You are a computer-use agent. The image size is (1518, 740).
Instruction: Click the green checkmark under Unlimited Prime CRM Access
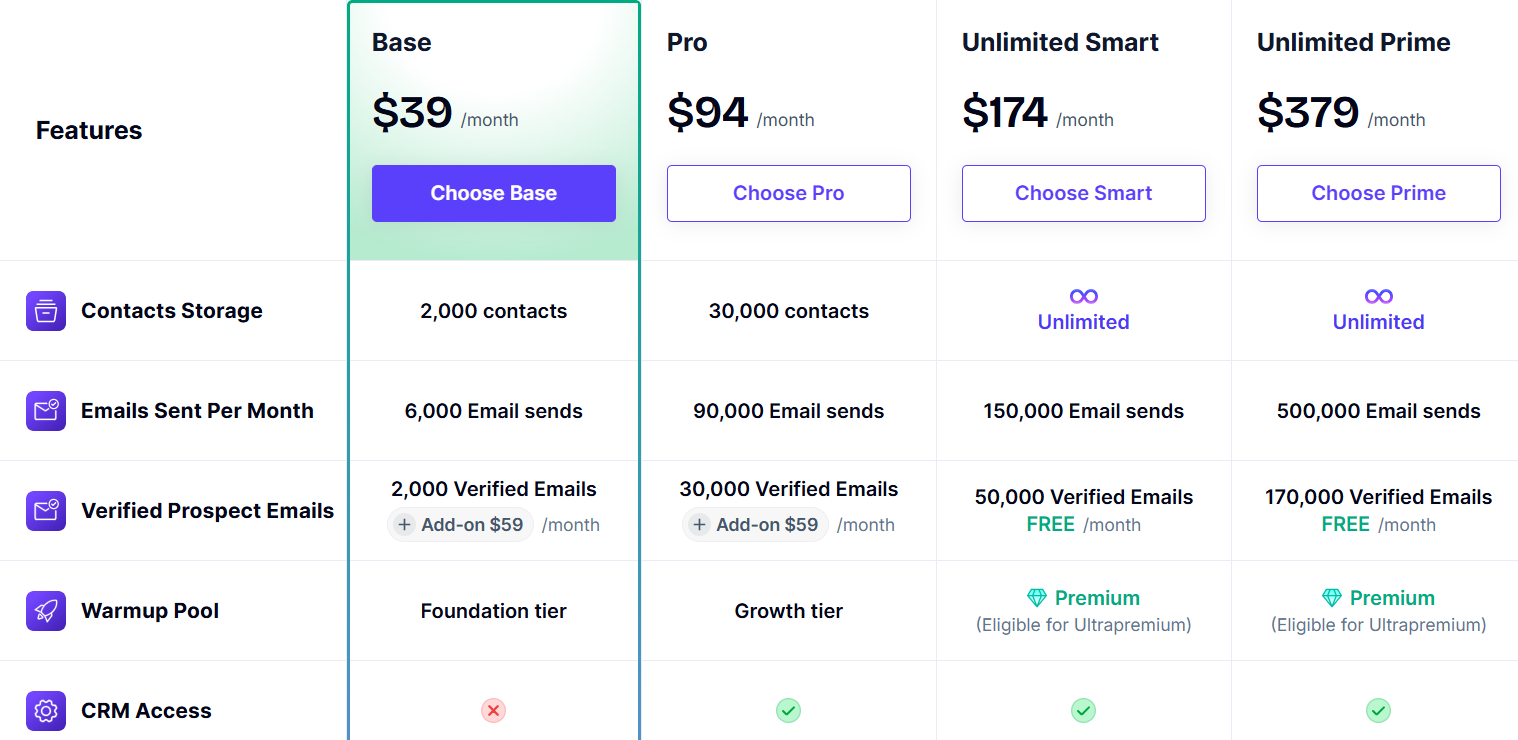1378,710
